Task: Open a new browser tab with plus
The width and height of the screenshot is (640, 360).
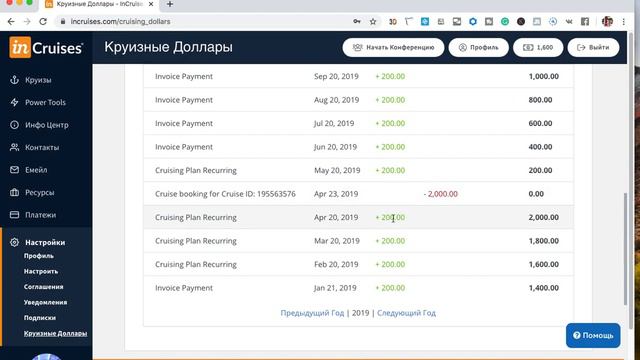Action: pyautogui.click(x=170, y=4)
